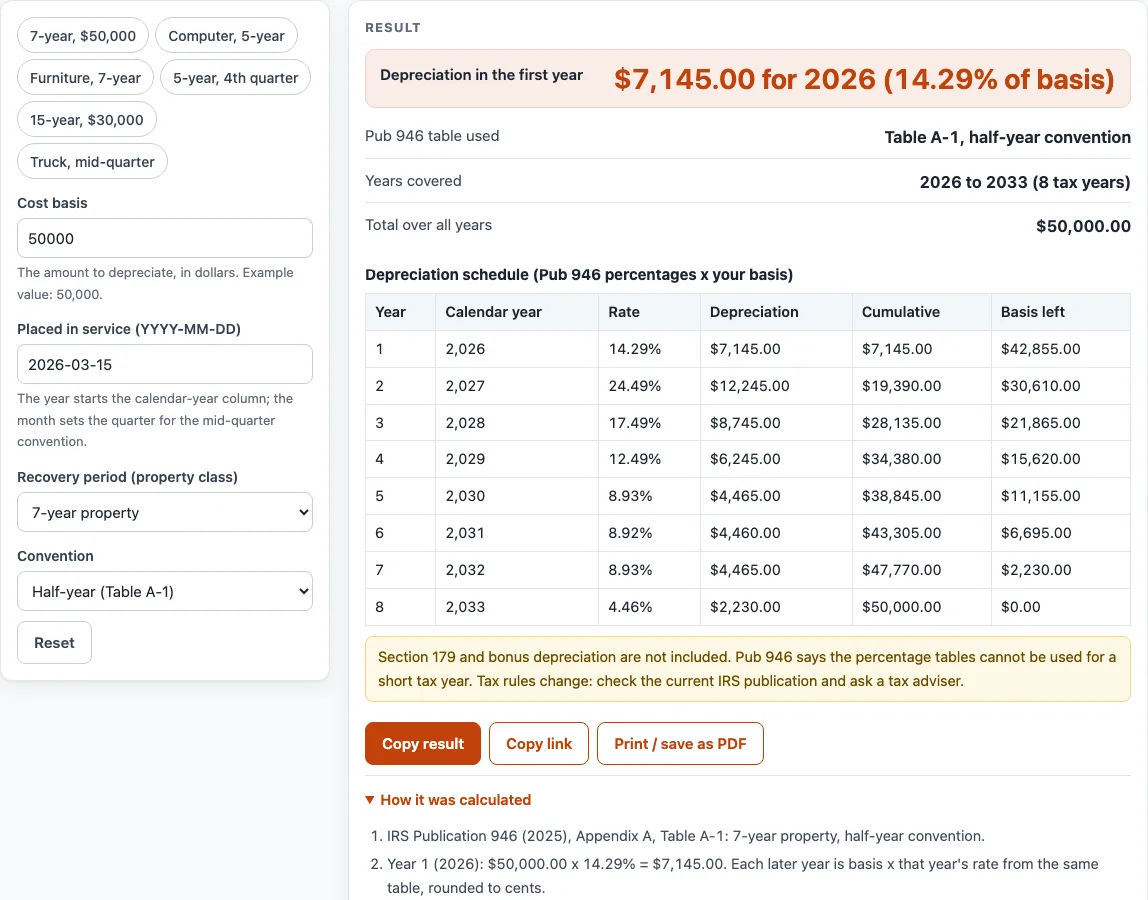Click the $15,620.00 basis left cell
Image resolution: width=1148 pixels, height=900 pixels.
tap(1061, 459)
